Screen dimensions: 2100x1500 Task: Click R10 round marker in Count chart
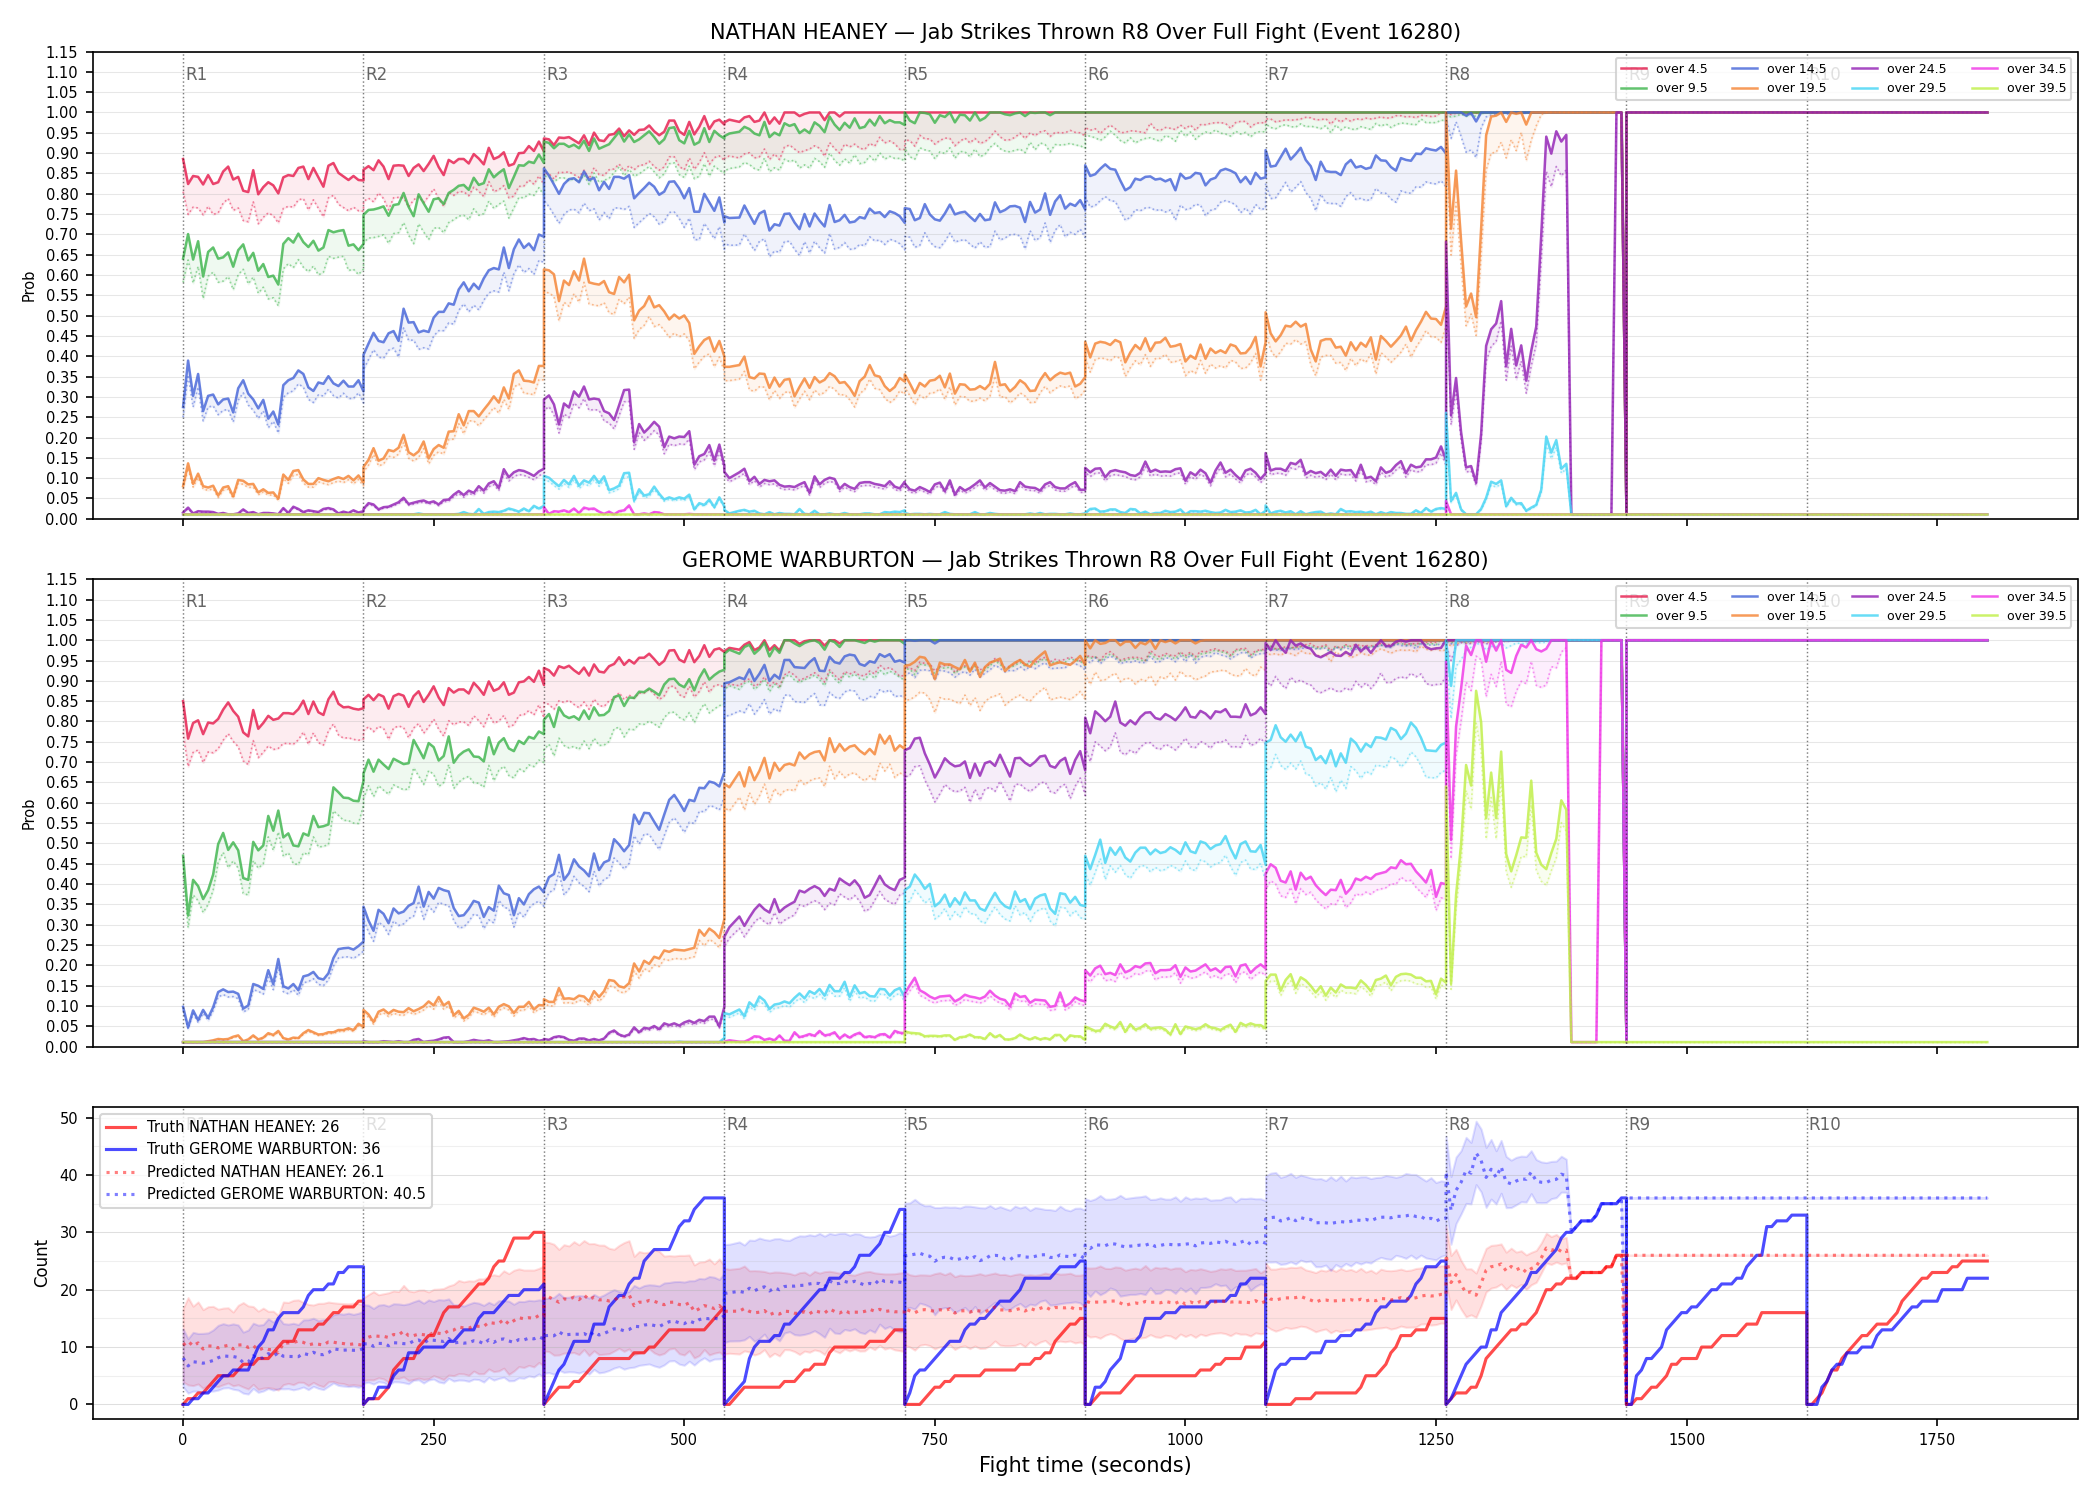pos(1824,1124)
